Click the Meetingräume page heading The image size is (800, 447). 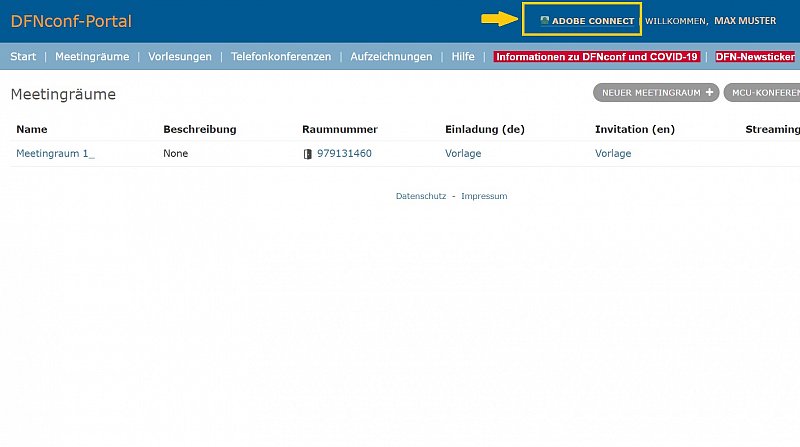[63, 94]
